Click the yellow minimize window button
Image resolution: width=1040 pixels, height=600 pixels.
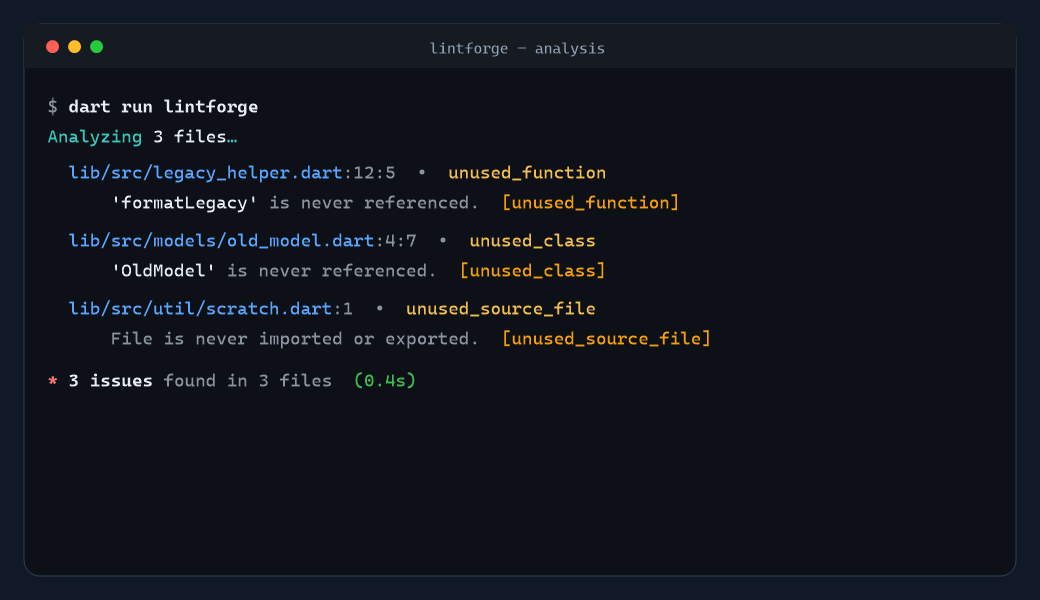coord(74,46)
